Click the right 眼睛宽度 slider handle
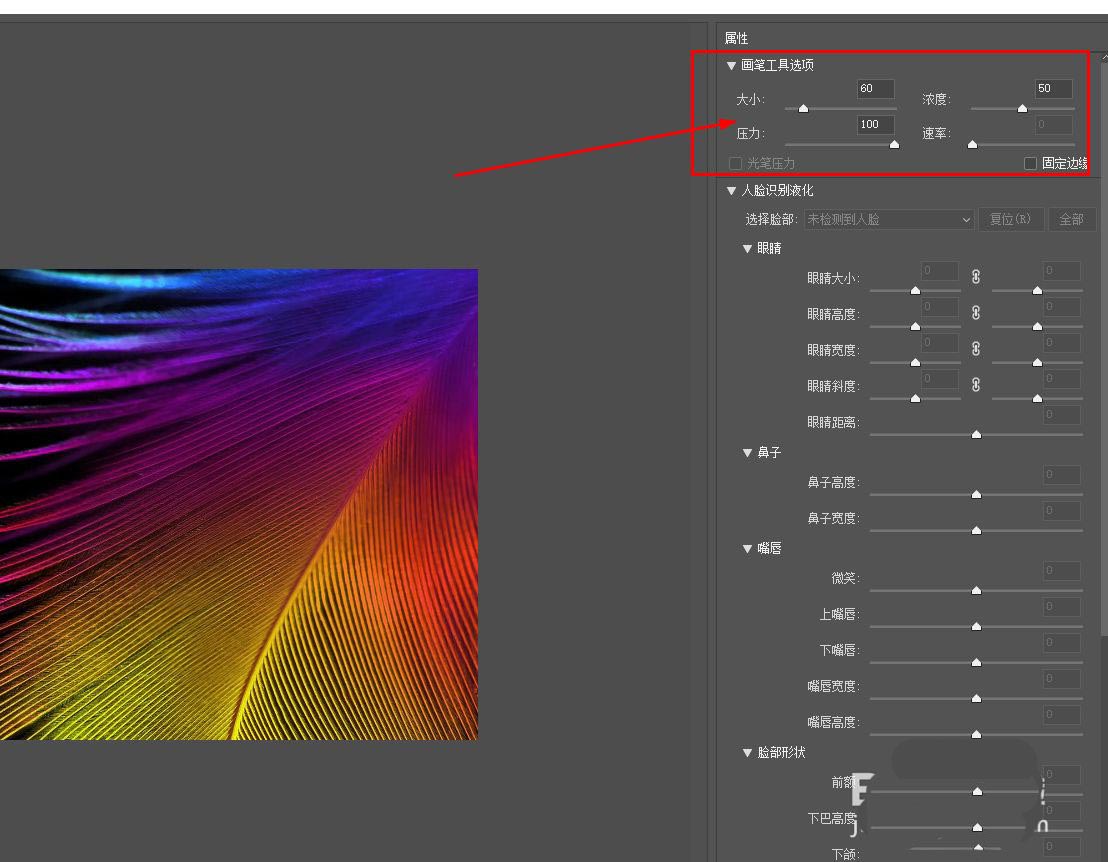 (1037, 362)
